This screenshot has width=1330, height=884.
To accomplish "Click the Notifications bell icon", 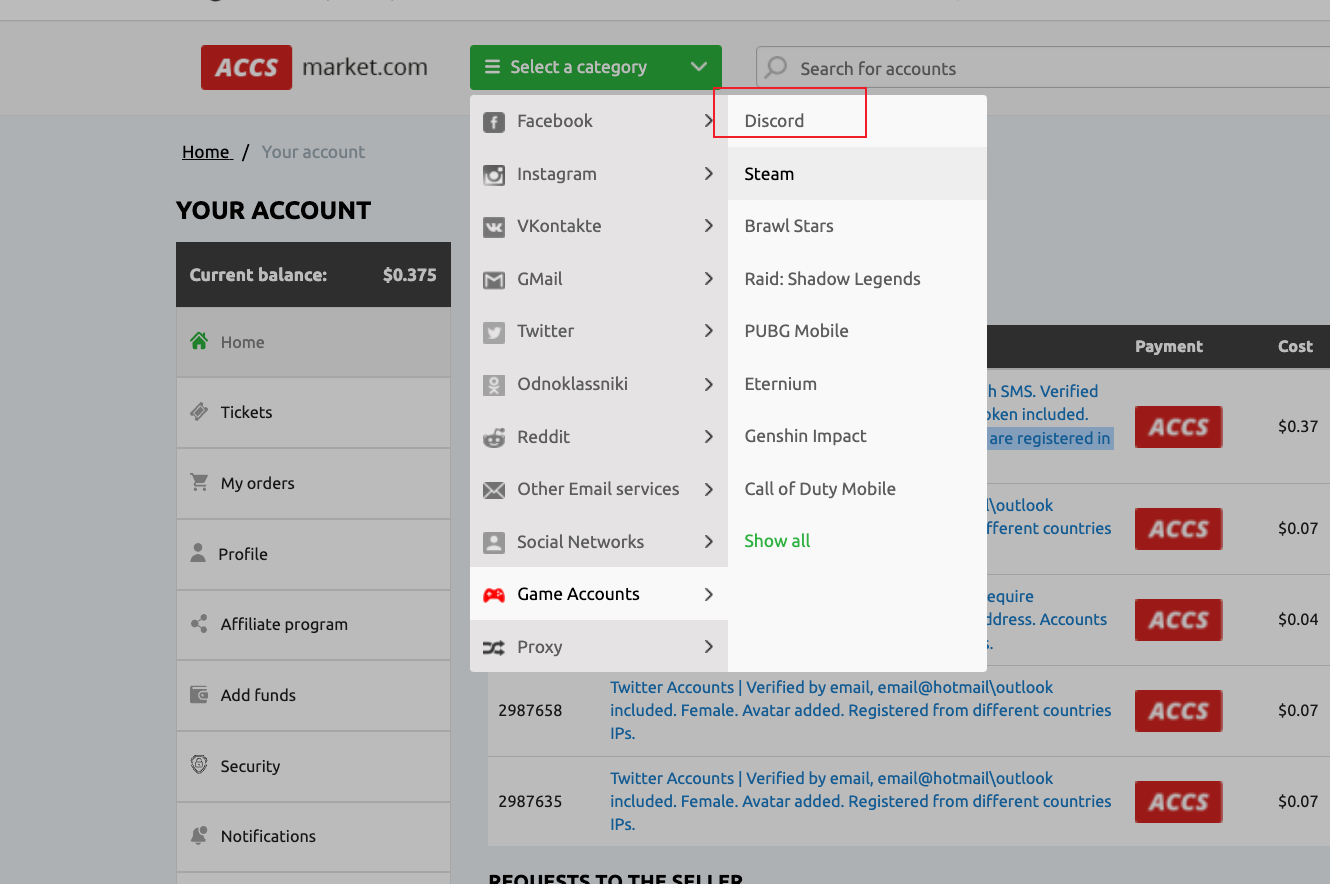I will point(199,835).
